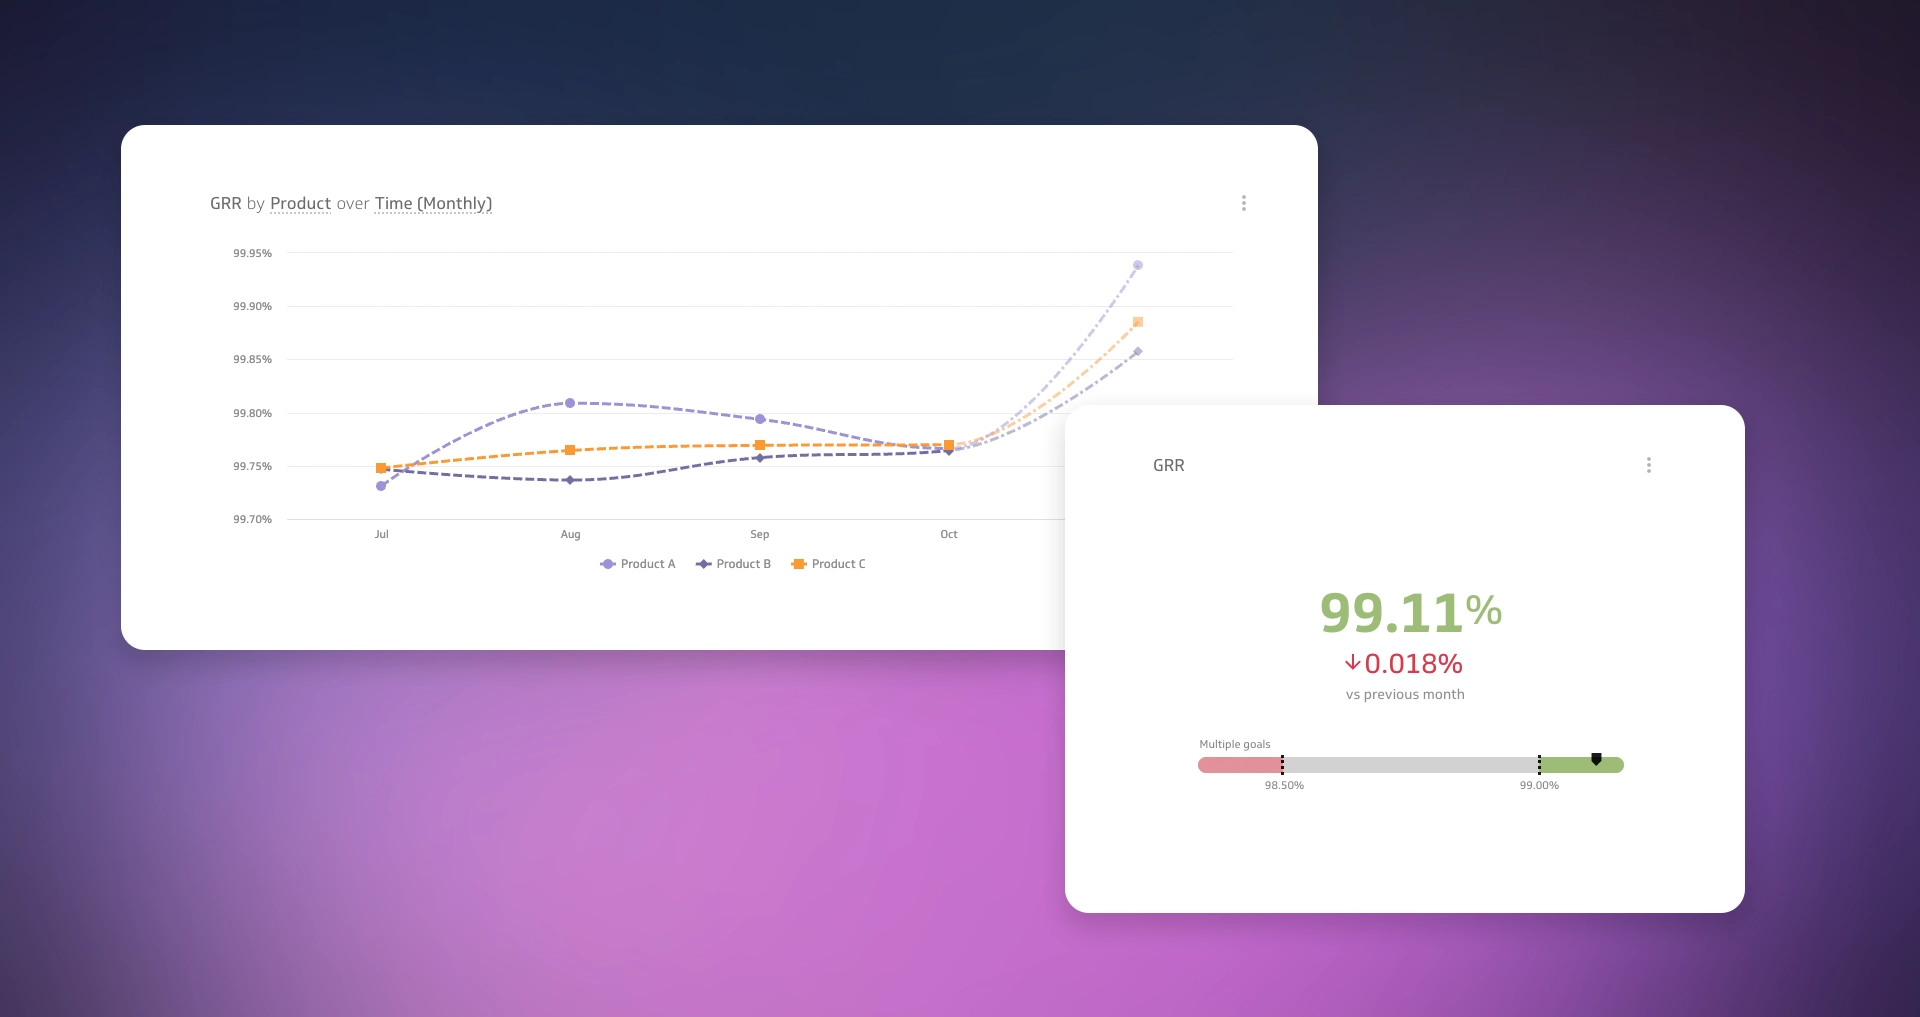Click the 99.00% goal threshold marker
1920x1017 pixels.
coord(1539,765)
